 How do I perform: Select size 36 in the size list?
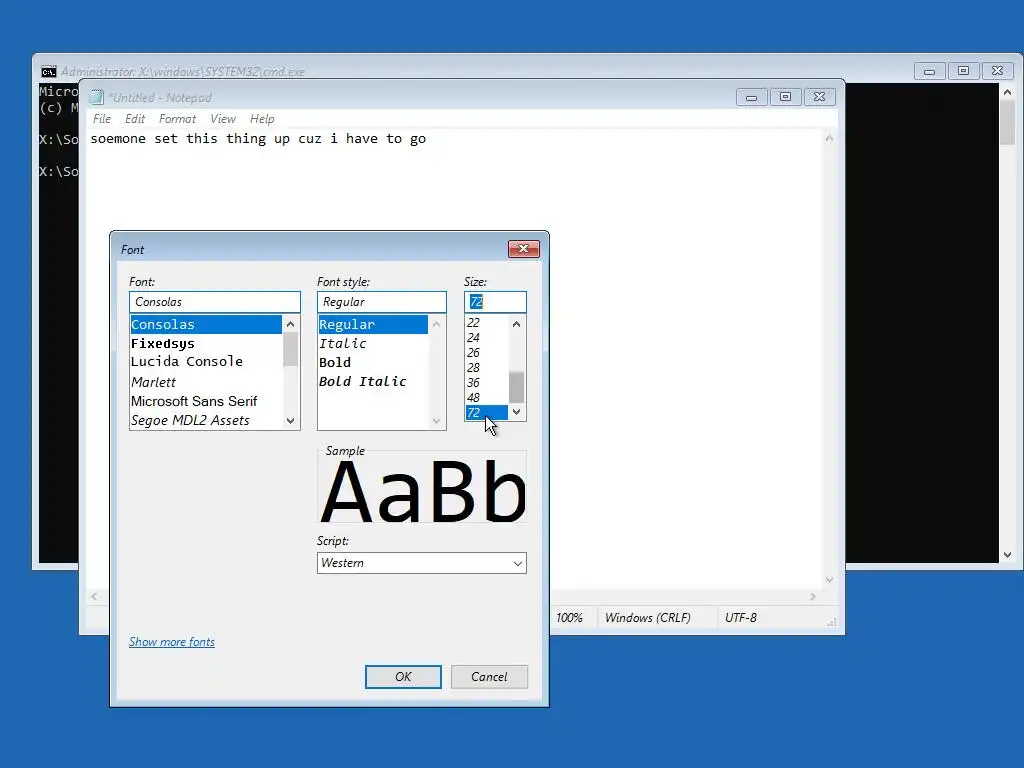click(487, 383)
